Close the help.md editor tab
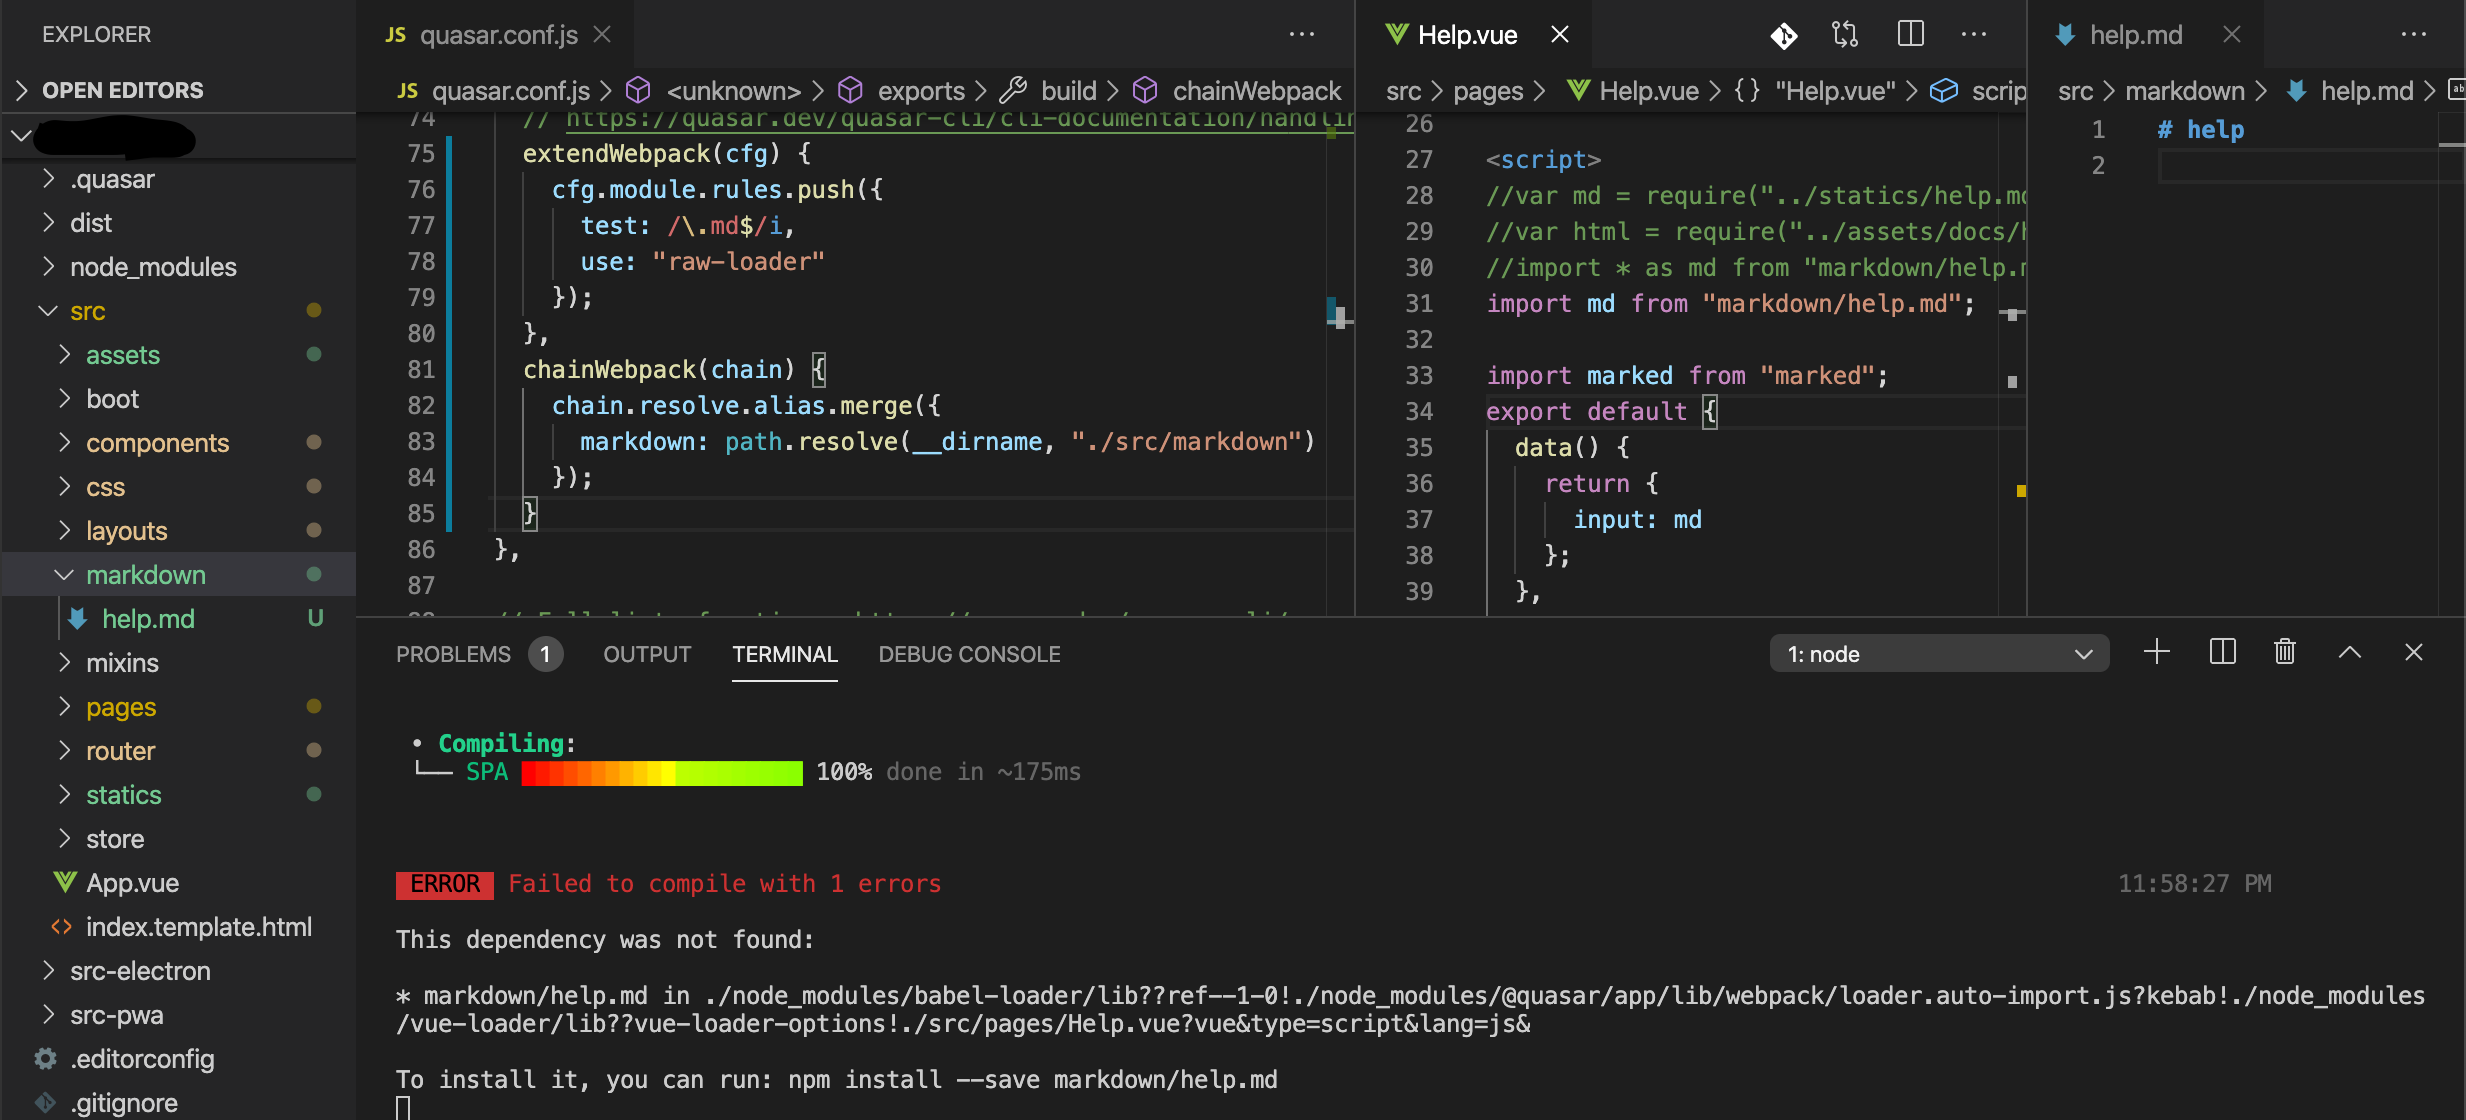 click(2231, 35)
